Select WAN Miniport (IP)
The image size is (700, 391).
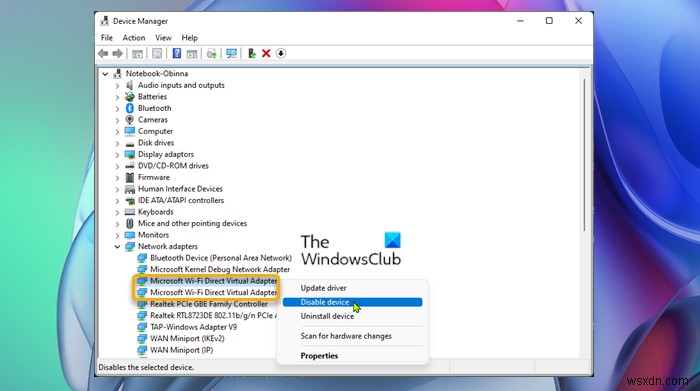coord(182,350)
